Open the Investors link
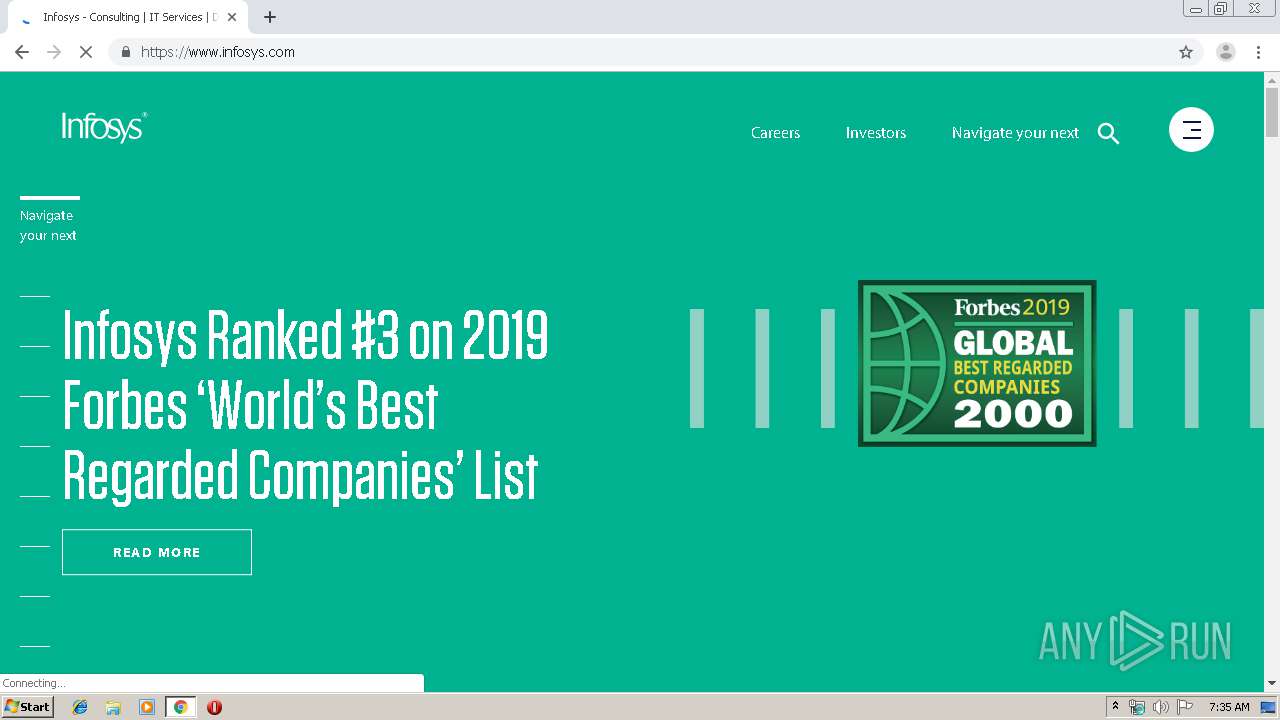This screenshot has height=720, width=1280. coord(876,132)
